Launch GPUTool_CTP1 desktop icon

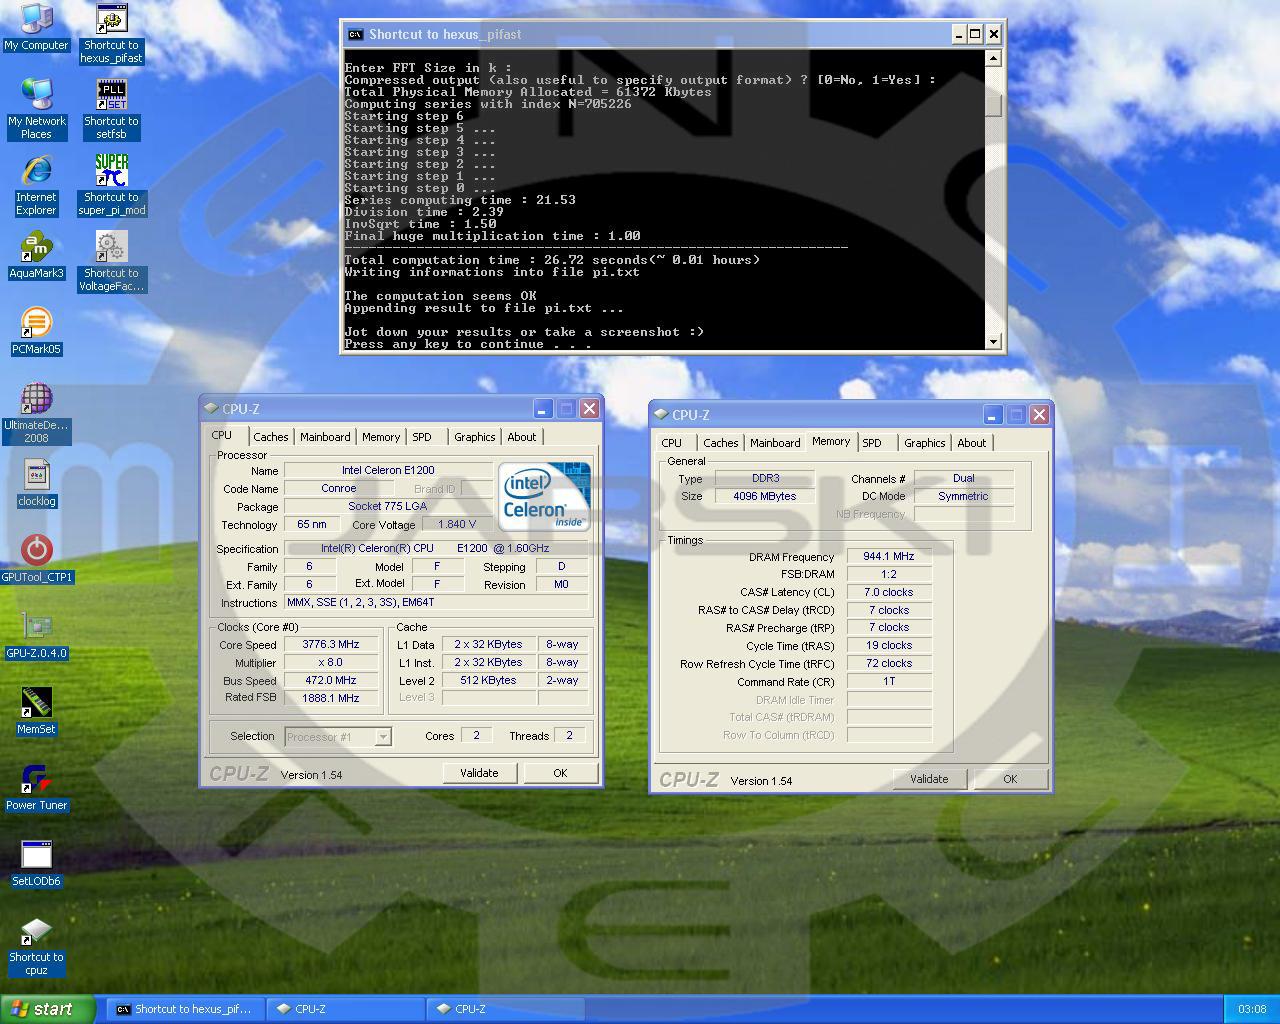pos(36,559)
